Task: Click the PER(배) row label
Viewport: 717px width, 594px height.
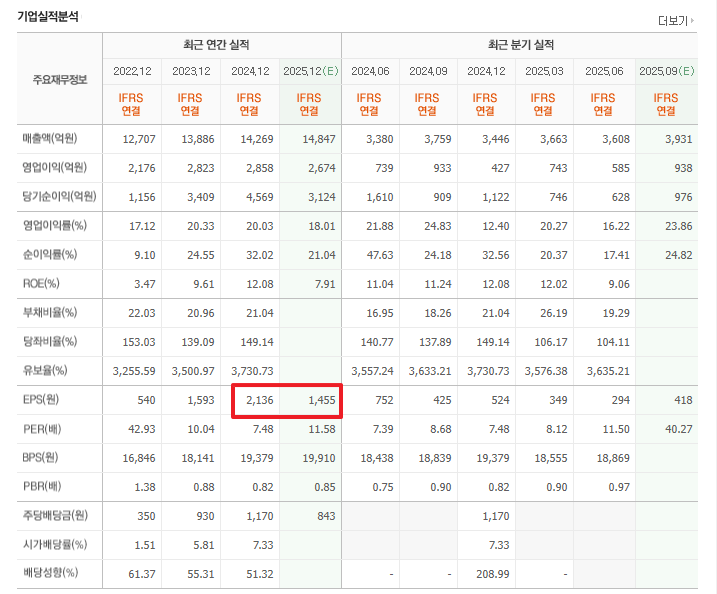Action: point(41,430)
